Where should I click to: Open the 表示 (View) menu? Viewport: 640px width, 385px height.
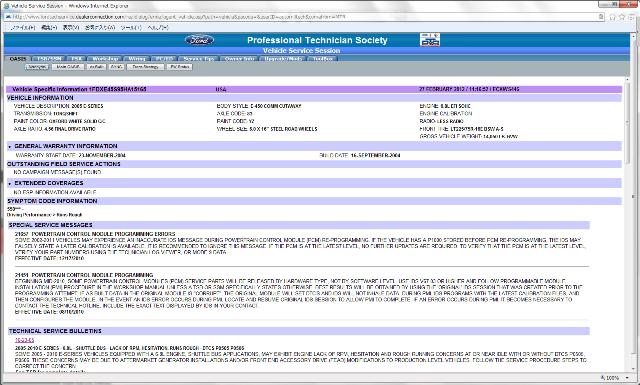[71, 27]
